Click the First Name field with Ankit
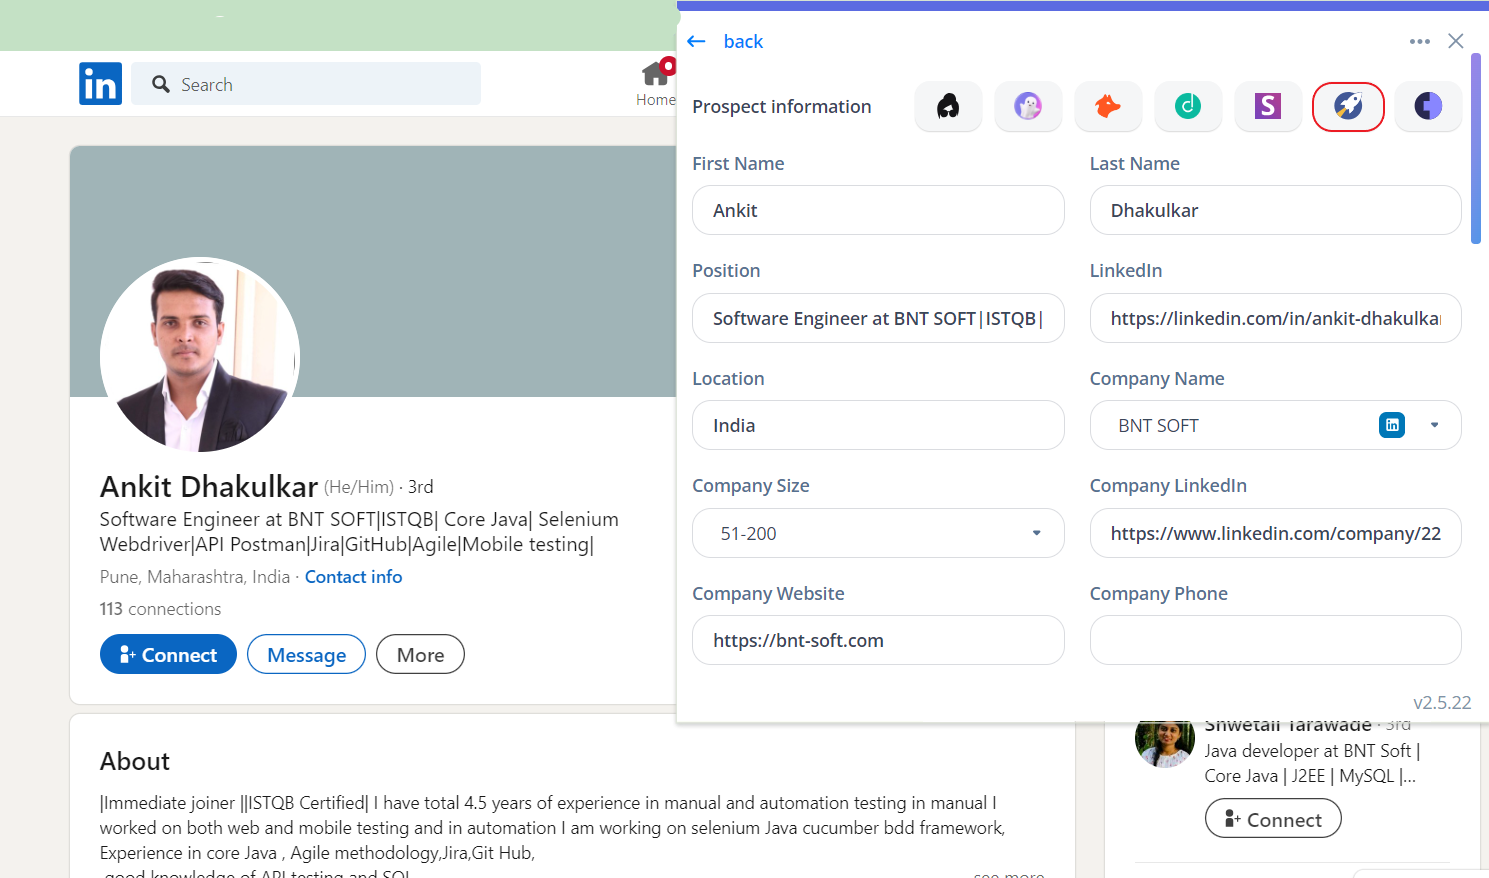 [x=878, y=210]
